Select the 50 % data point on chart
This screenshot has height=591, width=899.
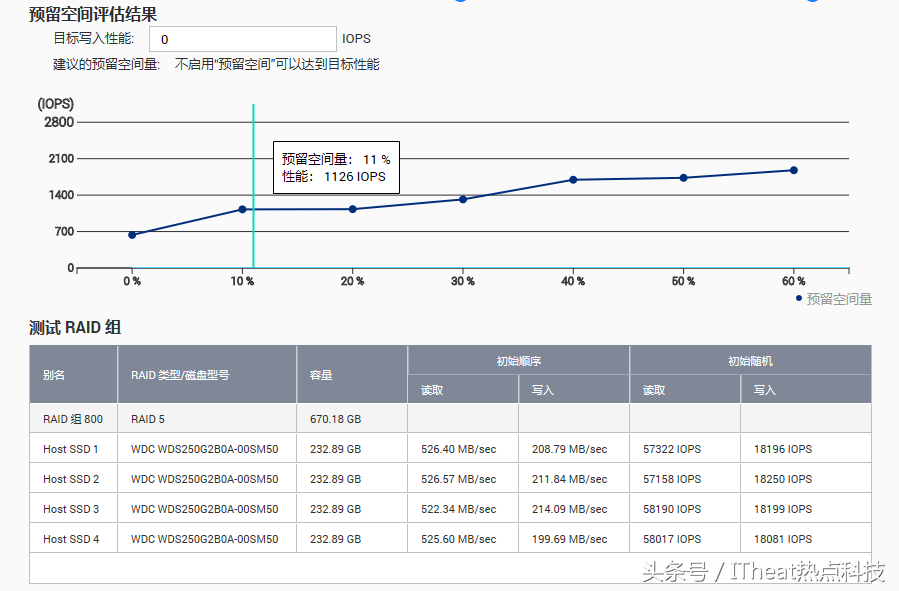684,178
